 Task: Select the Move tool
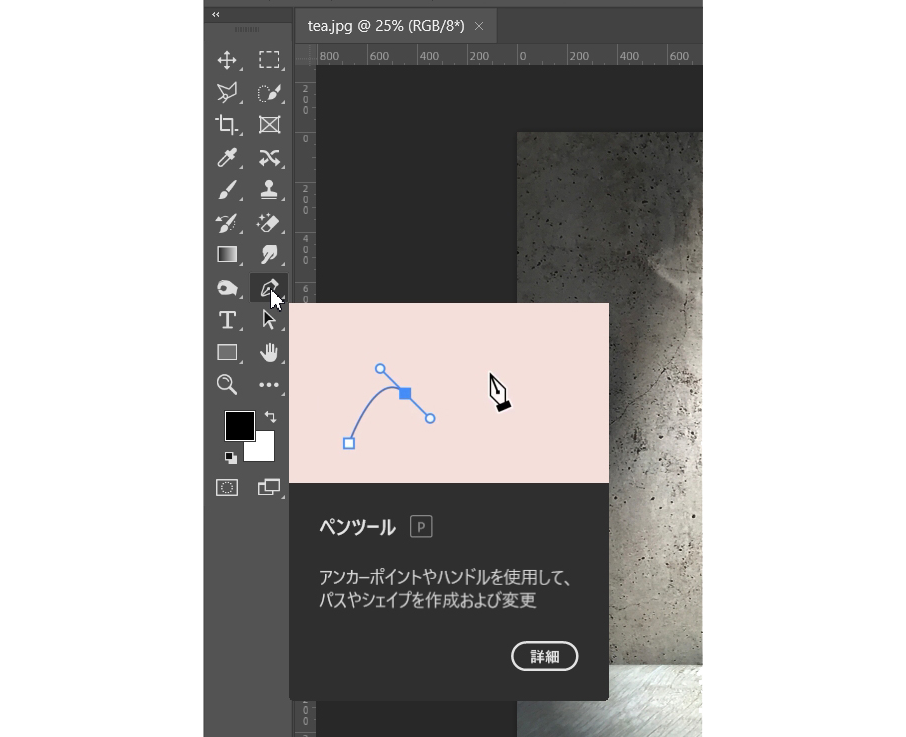tap(227, 60)
